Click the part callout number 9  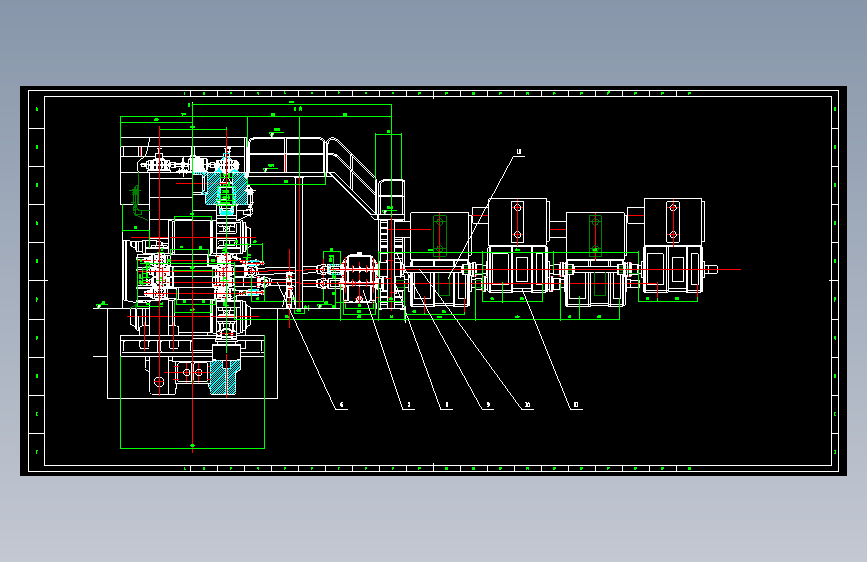point(488,405)
